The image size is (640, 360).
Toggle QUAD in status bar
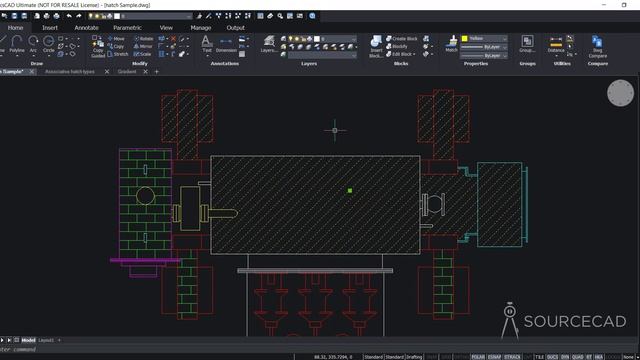[578, 357]
